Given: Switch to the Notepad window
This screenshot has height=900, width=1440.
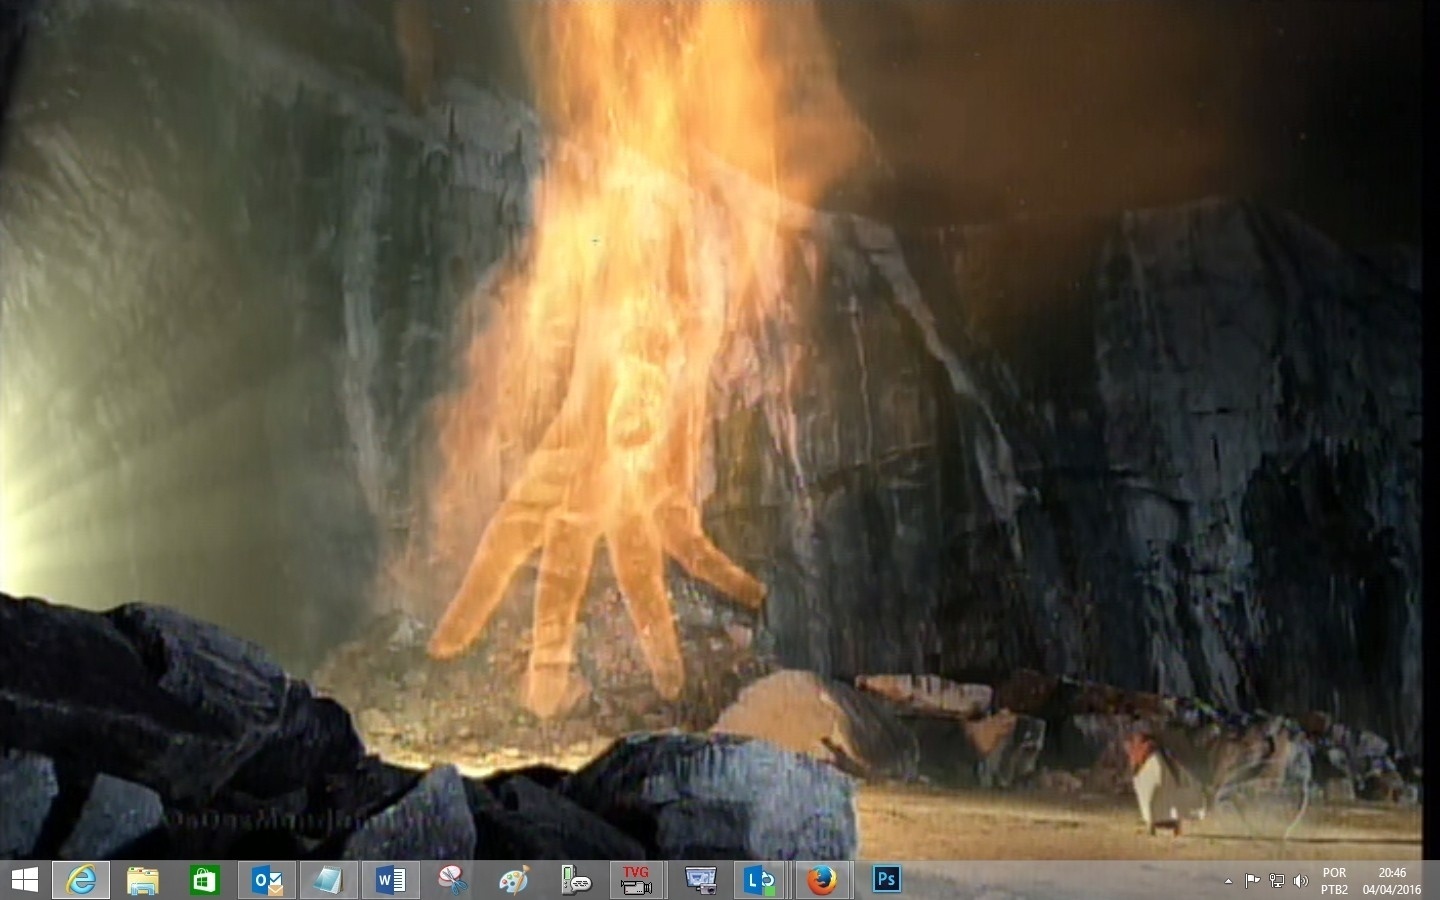Looking at the screenshot, I should [x=328, y=880].
